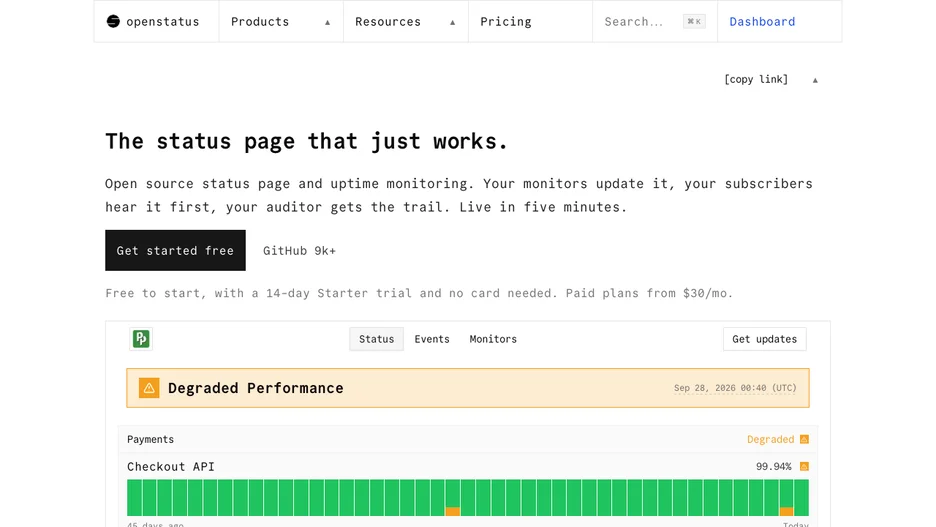Click the mid-chart uptime bar with orange segment

[452, 498]
